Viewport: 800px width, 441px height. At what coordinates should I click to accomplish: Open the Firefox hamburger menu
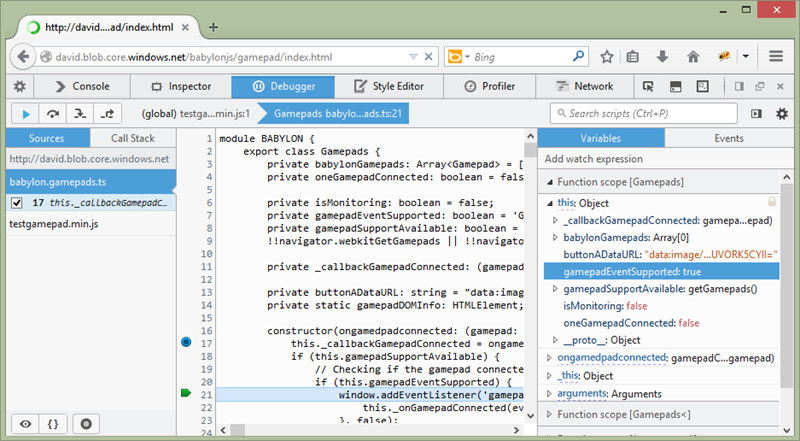tap(776, 56)
